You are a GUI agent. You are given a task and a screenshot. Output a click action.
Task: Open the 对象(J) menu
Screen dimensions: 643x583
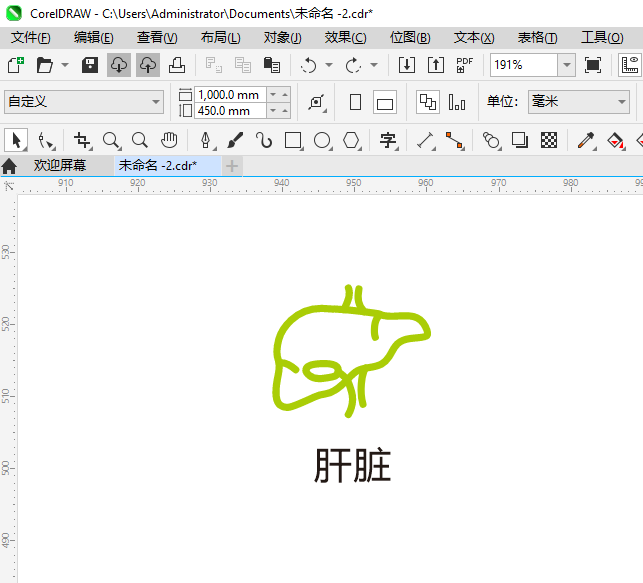(283, 38)
